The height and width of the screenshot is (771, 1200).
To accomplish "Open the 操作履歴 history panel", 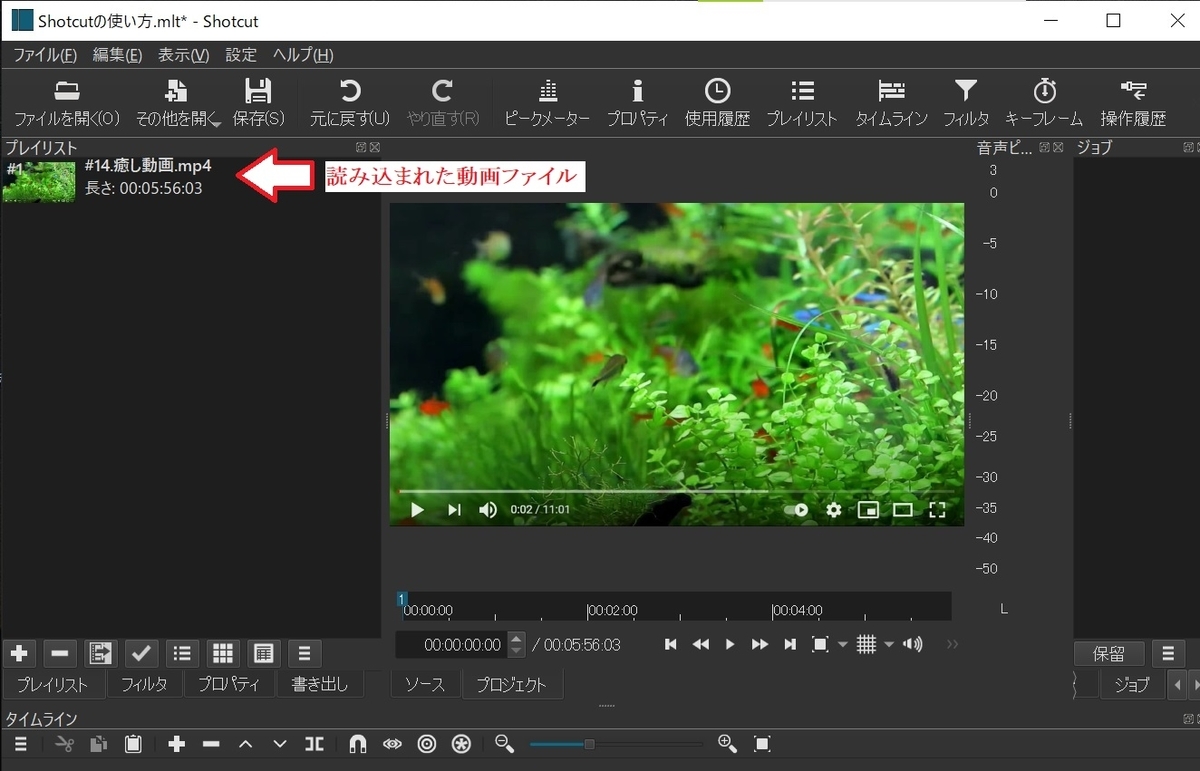I will click(1133, 103).
